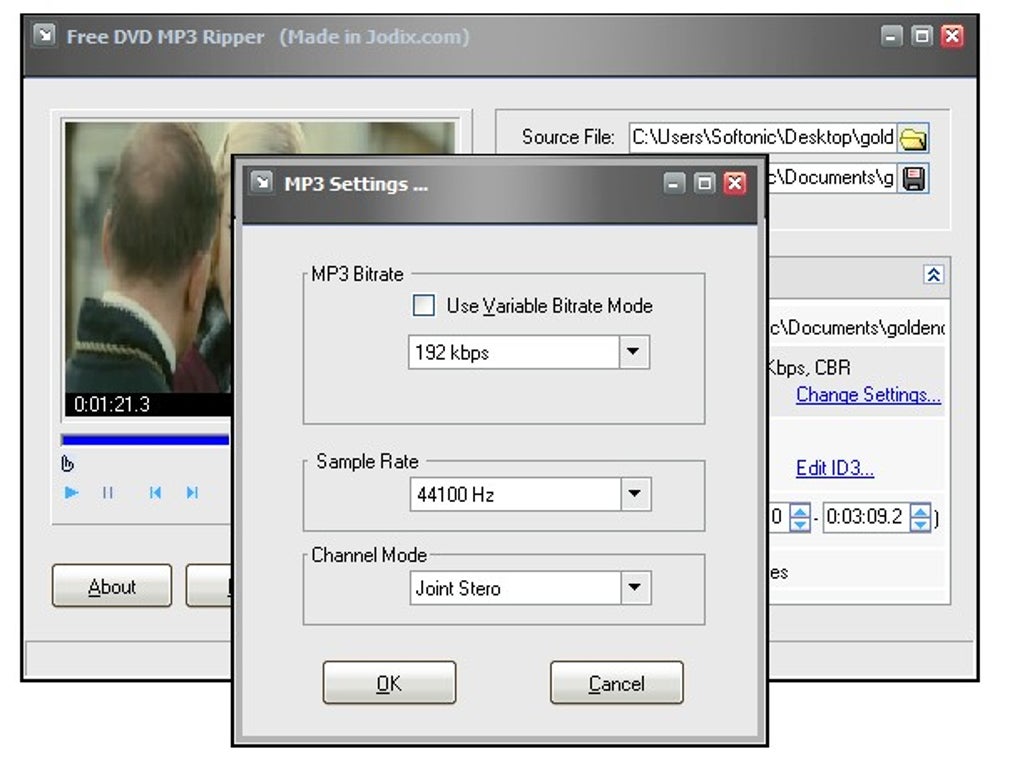
Task: Browse for source file with folder icon
Action: (x=913, y=138)
